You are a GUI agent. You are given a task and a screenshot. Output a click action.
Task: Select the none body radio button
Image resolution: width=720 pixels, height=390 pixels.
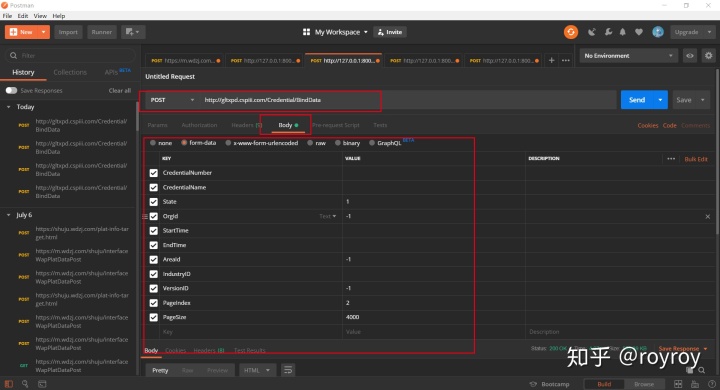coord(153,143)
